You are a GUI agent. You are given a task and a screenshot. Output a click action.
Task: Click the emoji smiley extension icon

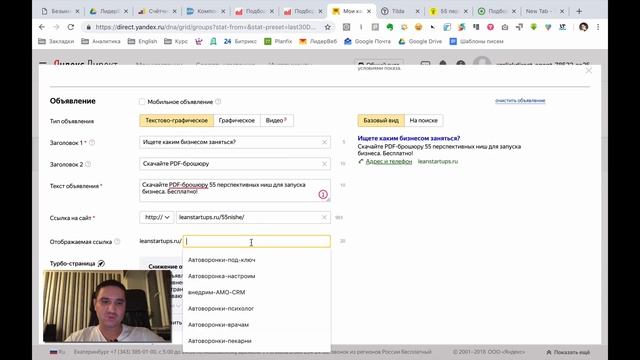point(418,27)
